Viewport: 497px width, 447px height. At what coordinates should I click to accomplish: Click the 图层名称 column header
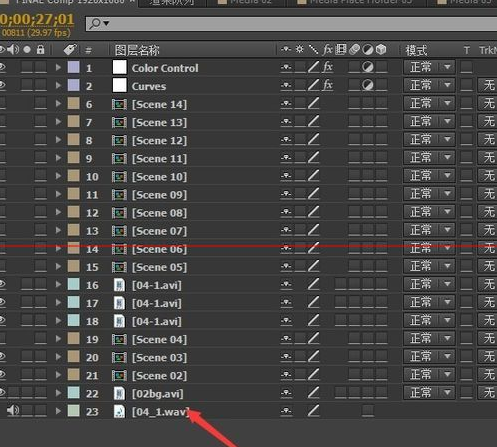[x=137, y=50]
